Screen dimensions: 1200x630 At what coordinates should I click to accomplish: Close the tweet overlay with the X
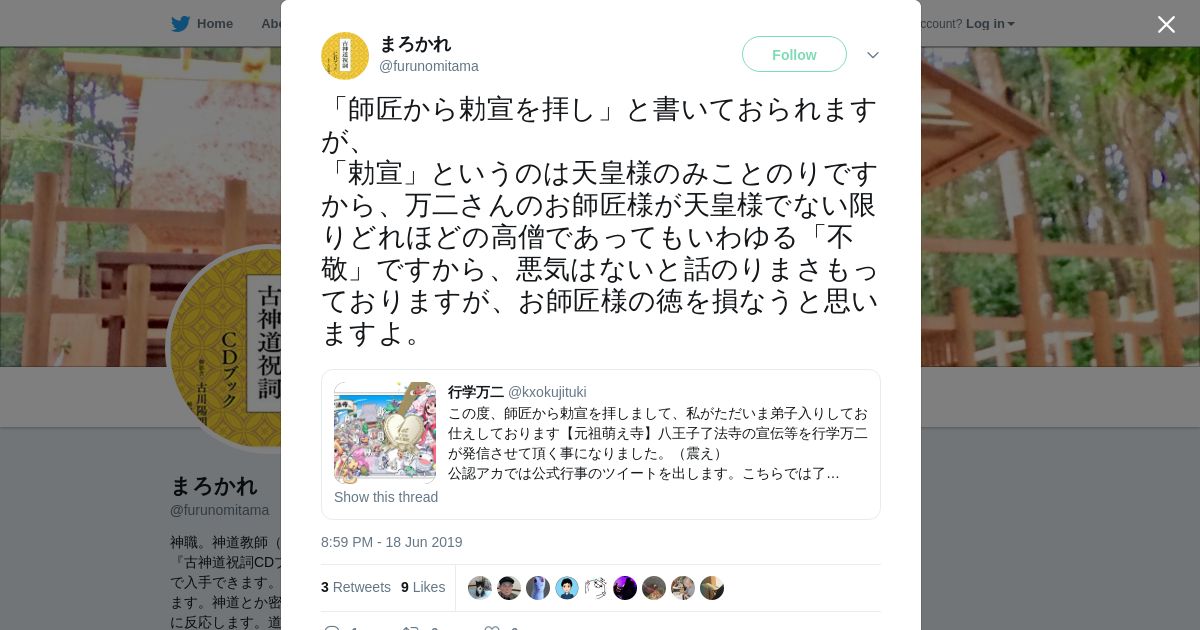[1166, 24]
